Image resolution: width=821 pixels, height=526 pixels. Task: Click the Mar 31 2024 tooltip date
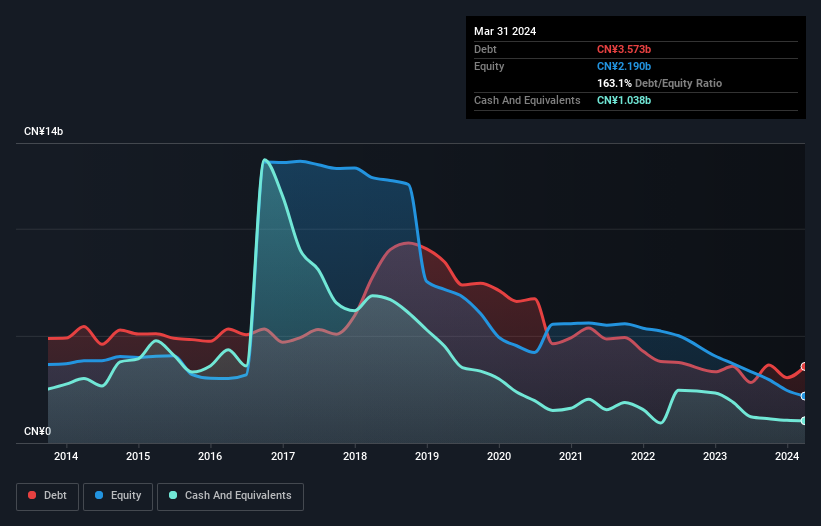[505, 31]
